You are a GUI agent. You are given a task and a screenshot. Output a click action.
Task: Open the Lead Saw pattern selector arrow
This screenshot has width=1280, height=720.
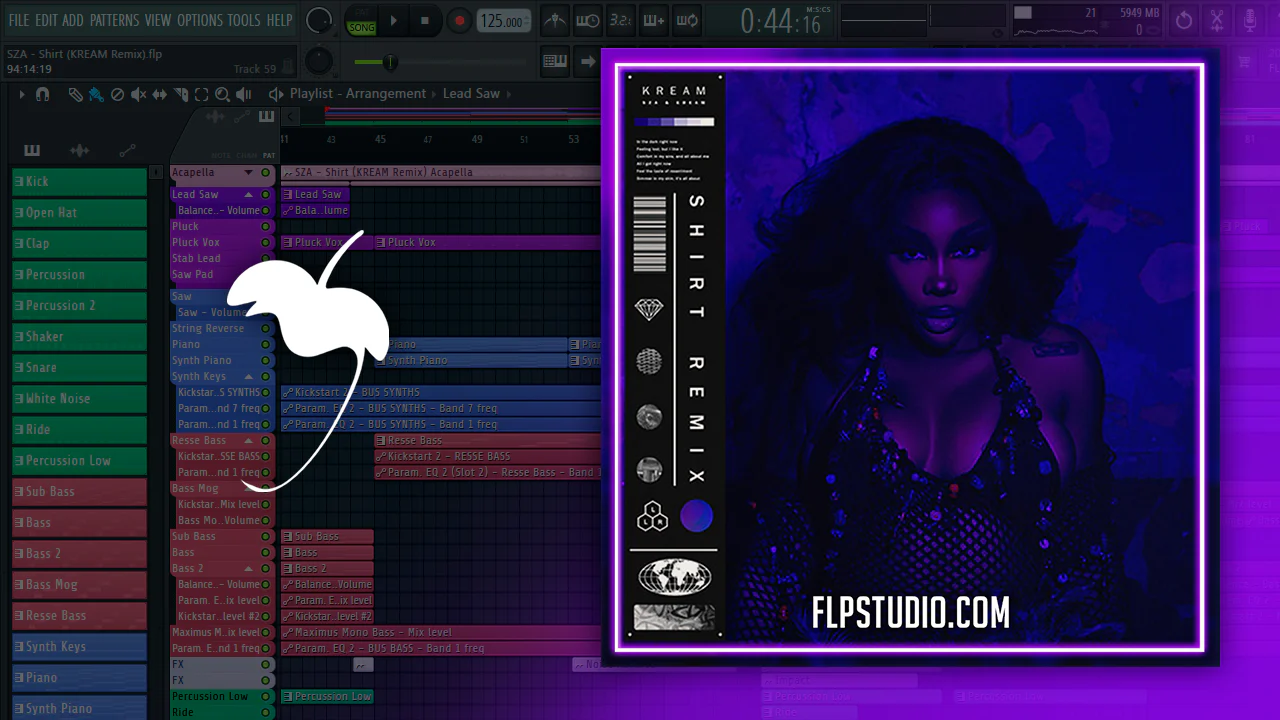[x=510, y=94]
